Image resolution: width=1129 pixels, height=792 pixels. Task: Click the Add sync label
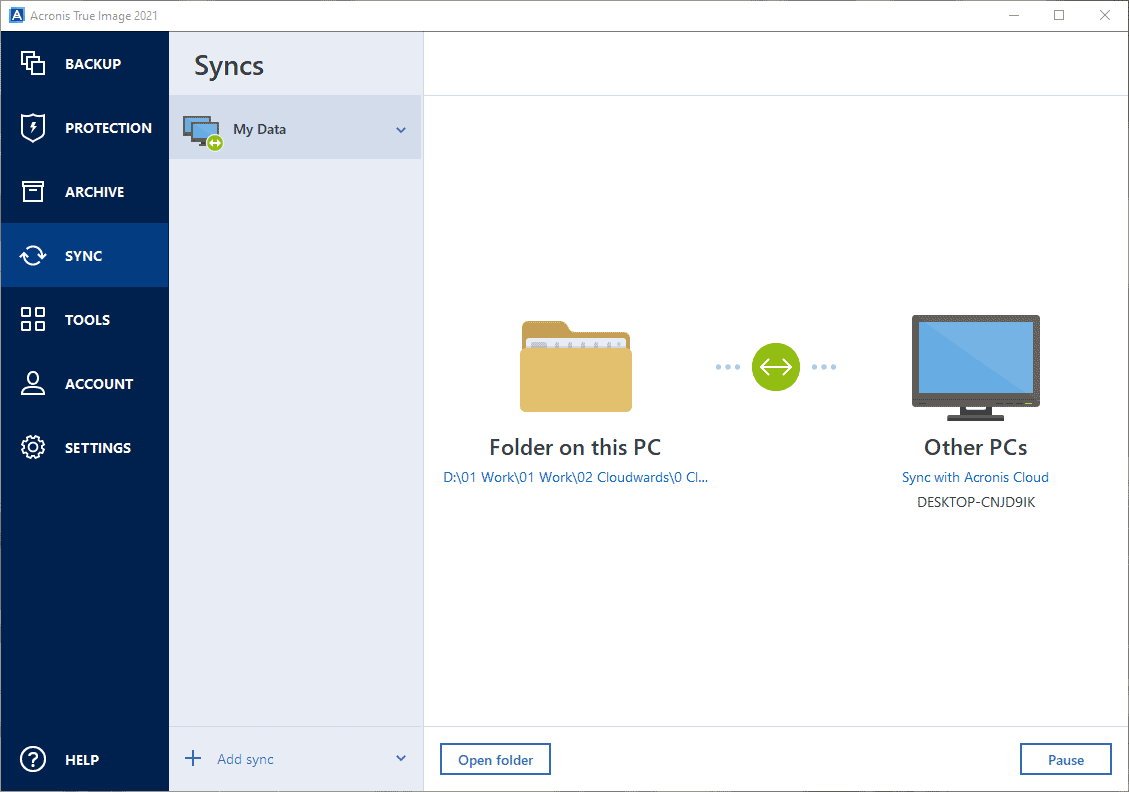coord(246,760)
